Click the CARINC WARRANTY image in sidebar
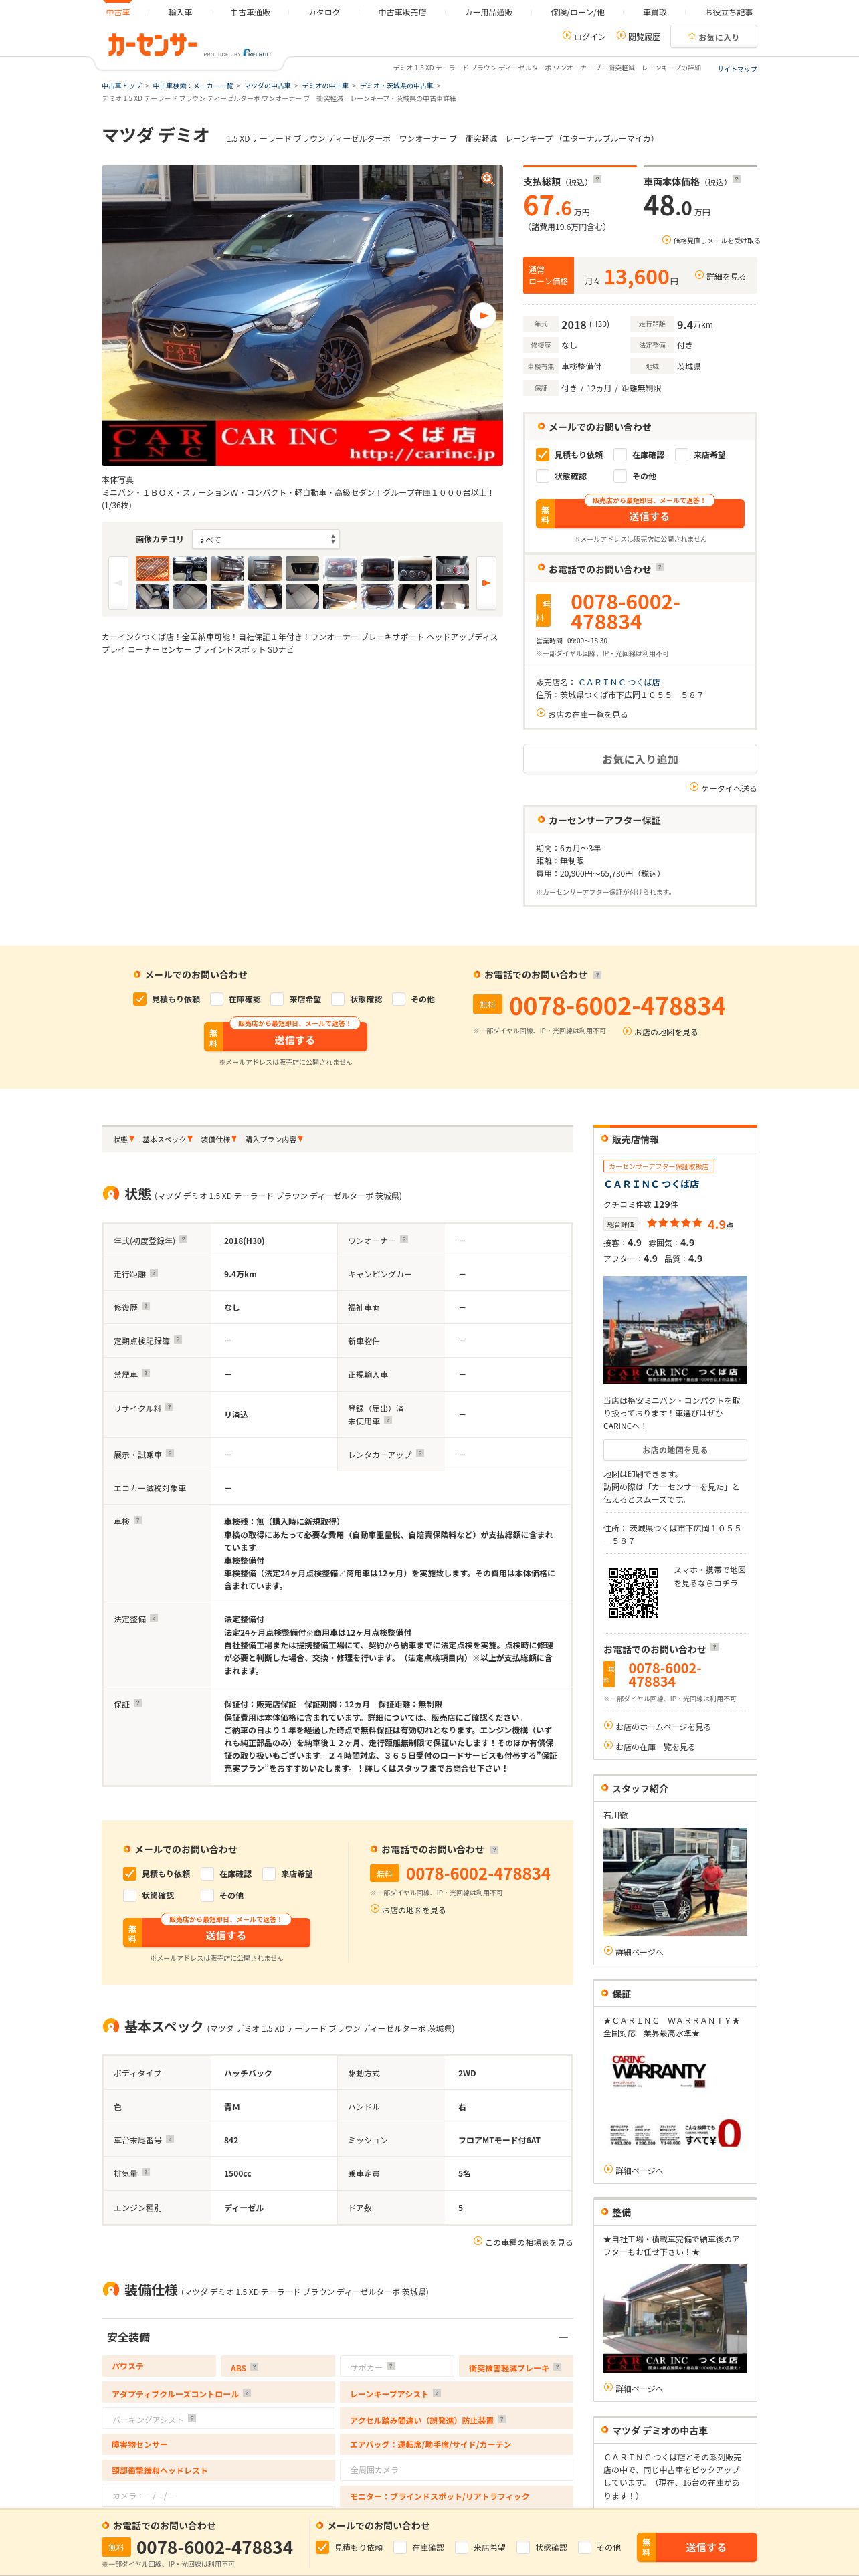The height and width of the screenshot is (2576, 859). click(675, 2098)
